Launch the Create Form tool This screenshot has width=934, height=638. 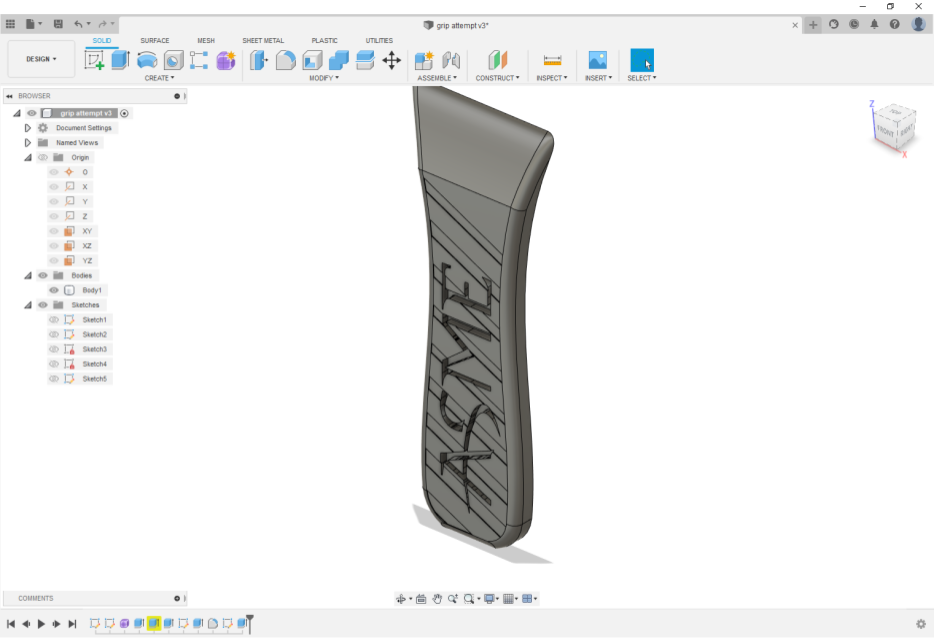[224, 61]
